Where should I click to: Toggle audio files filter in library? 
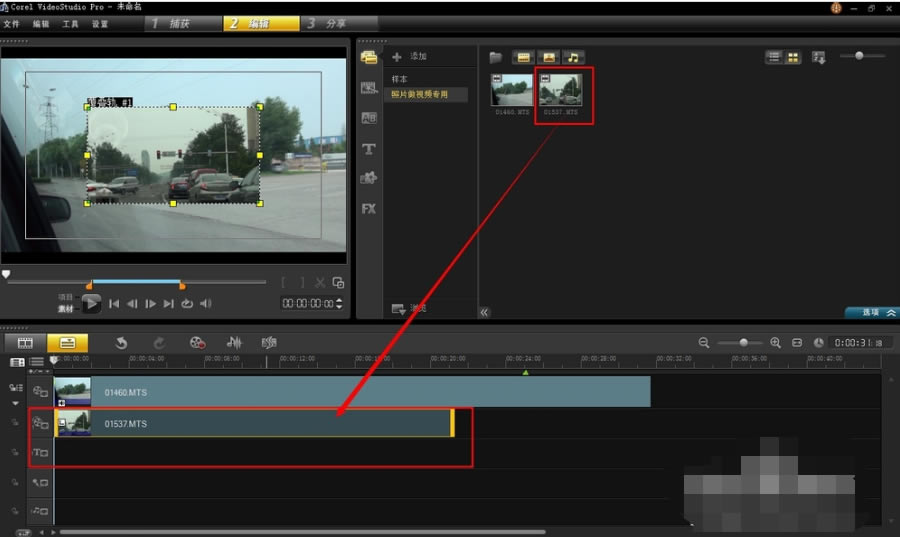pyautogui.click(x=573, y=57)
